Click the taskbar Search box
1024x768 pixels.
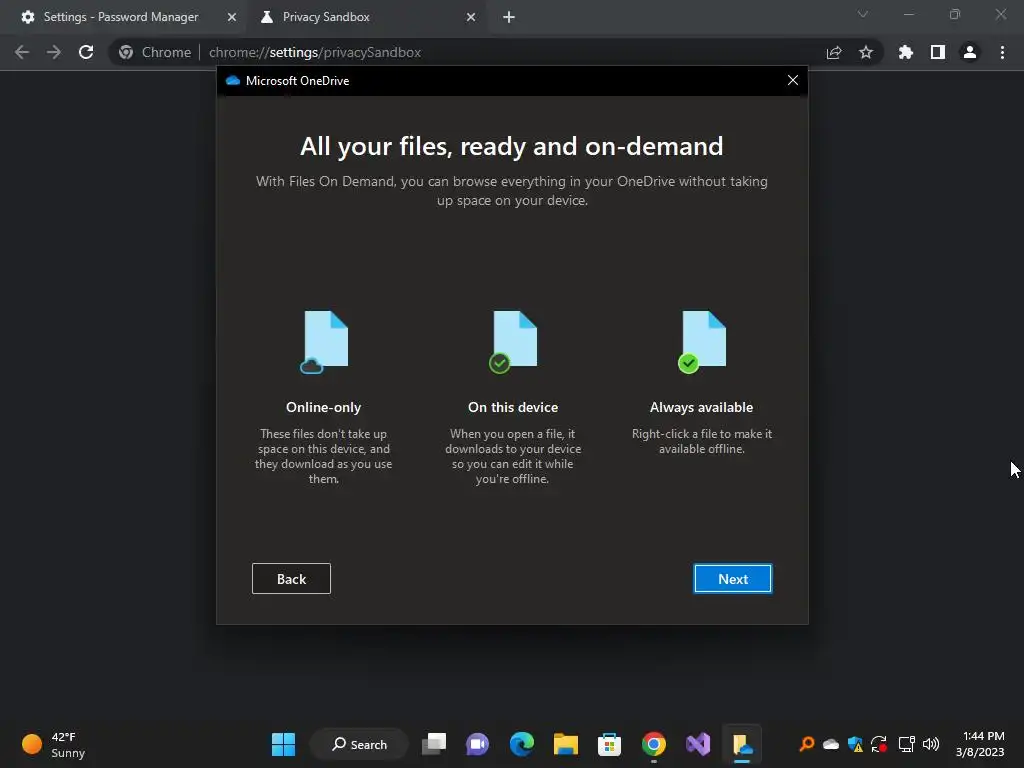(x=360, y=744)
